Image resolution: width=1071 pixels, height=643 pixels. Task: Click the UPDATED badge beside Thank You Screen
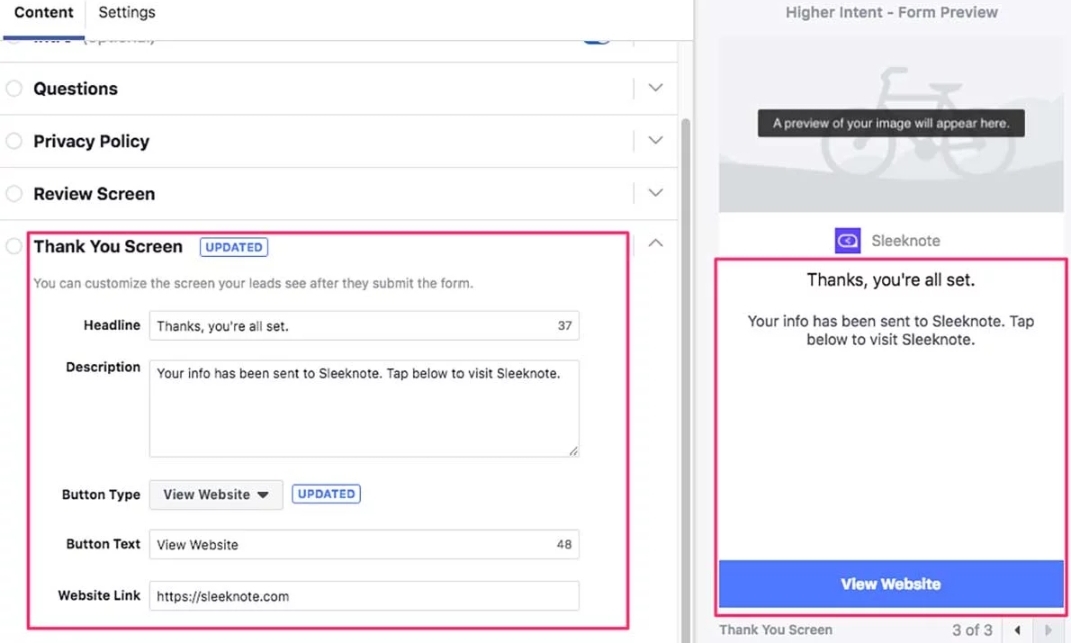click(234, 247)
